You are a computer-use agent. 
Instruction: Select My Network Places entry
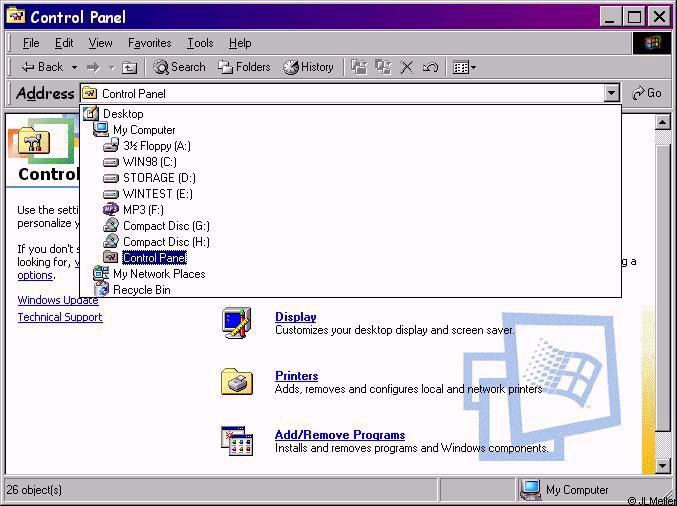coord(159,274)
